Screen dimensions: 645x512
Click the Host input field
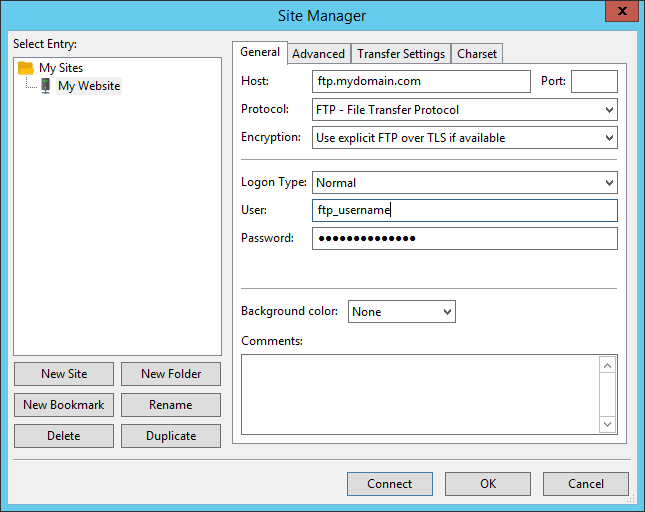[421, 81]
